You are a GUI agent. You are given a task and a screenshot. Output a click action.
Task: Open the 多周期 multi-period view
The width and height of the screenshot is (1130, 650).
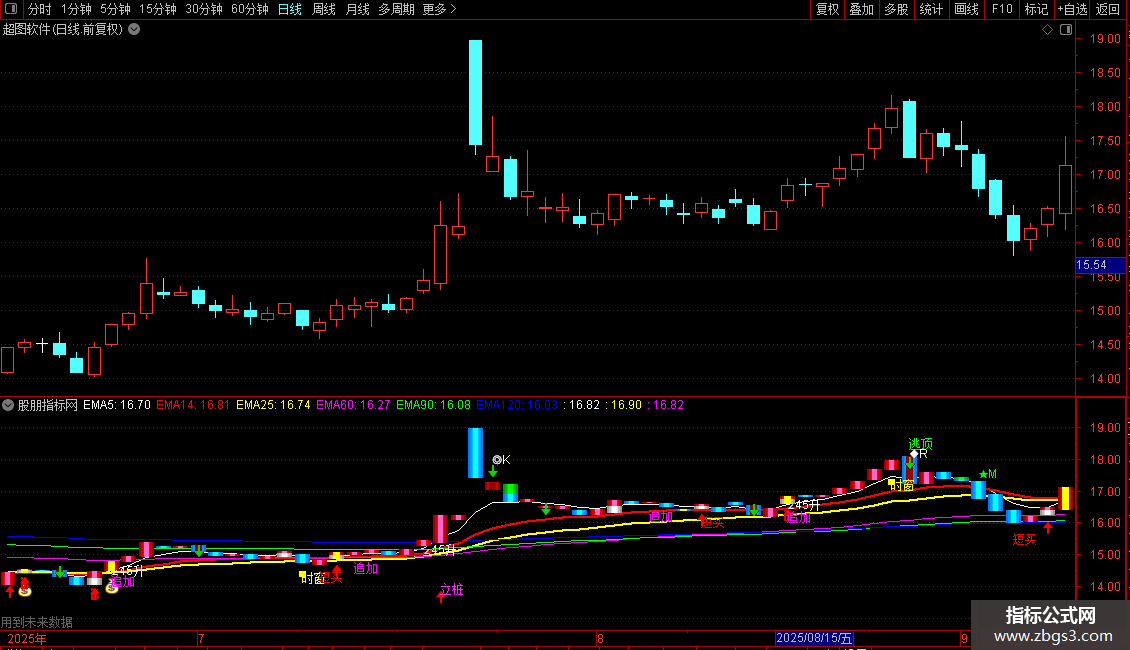[x=396, y=9]
